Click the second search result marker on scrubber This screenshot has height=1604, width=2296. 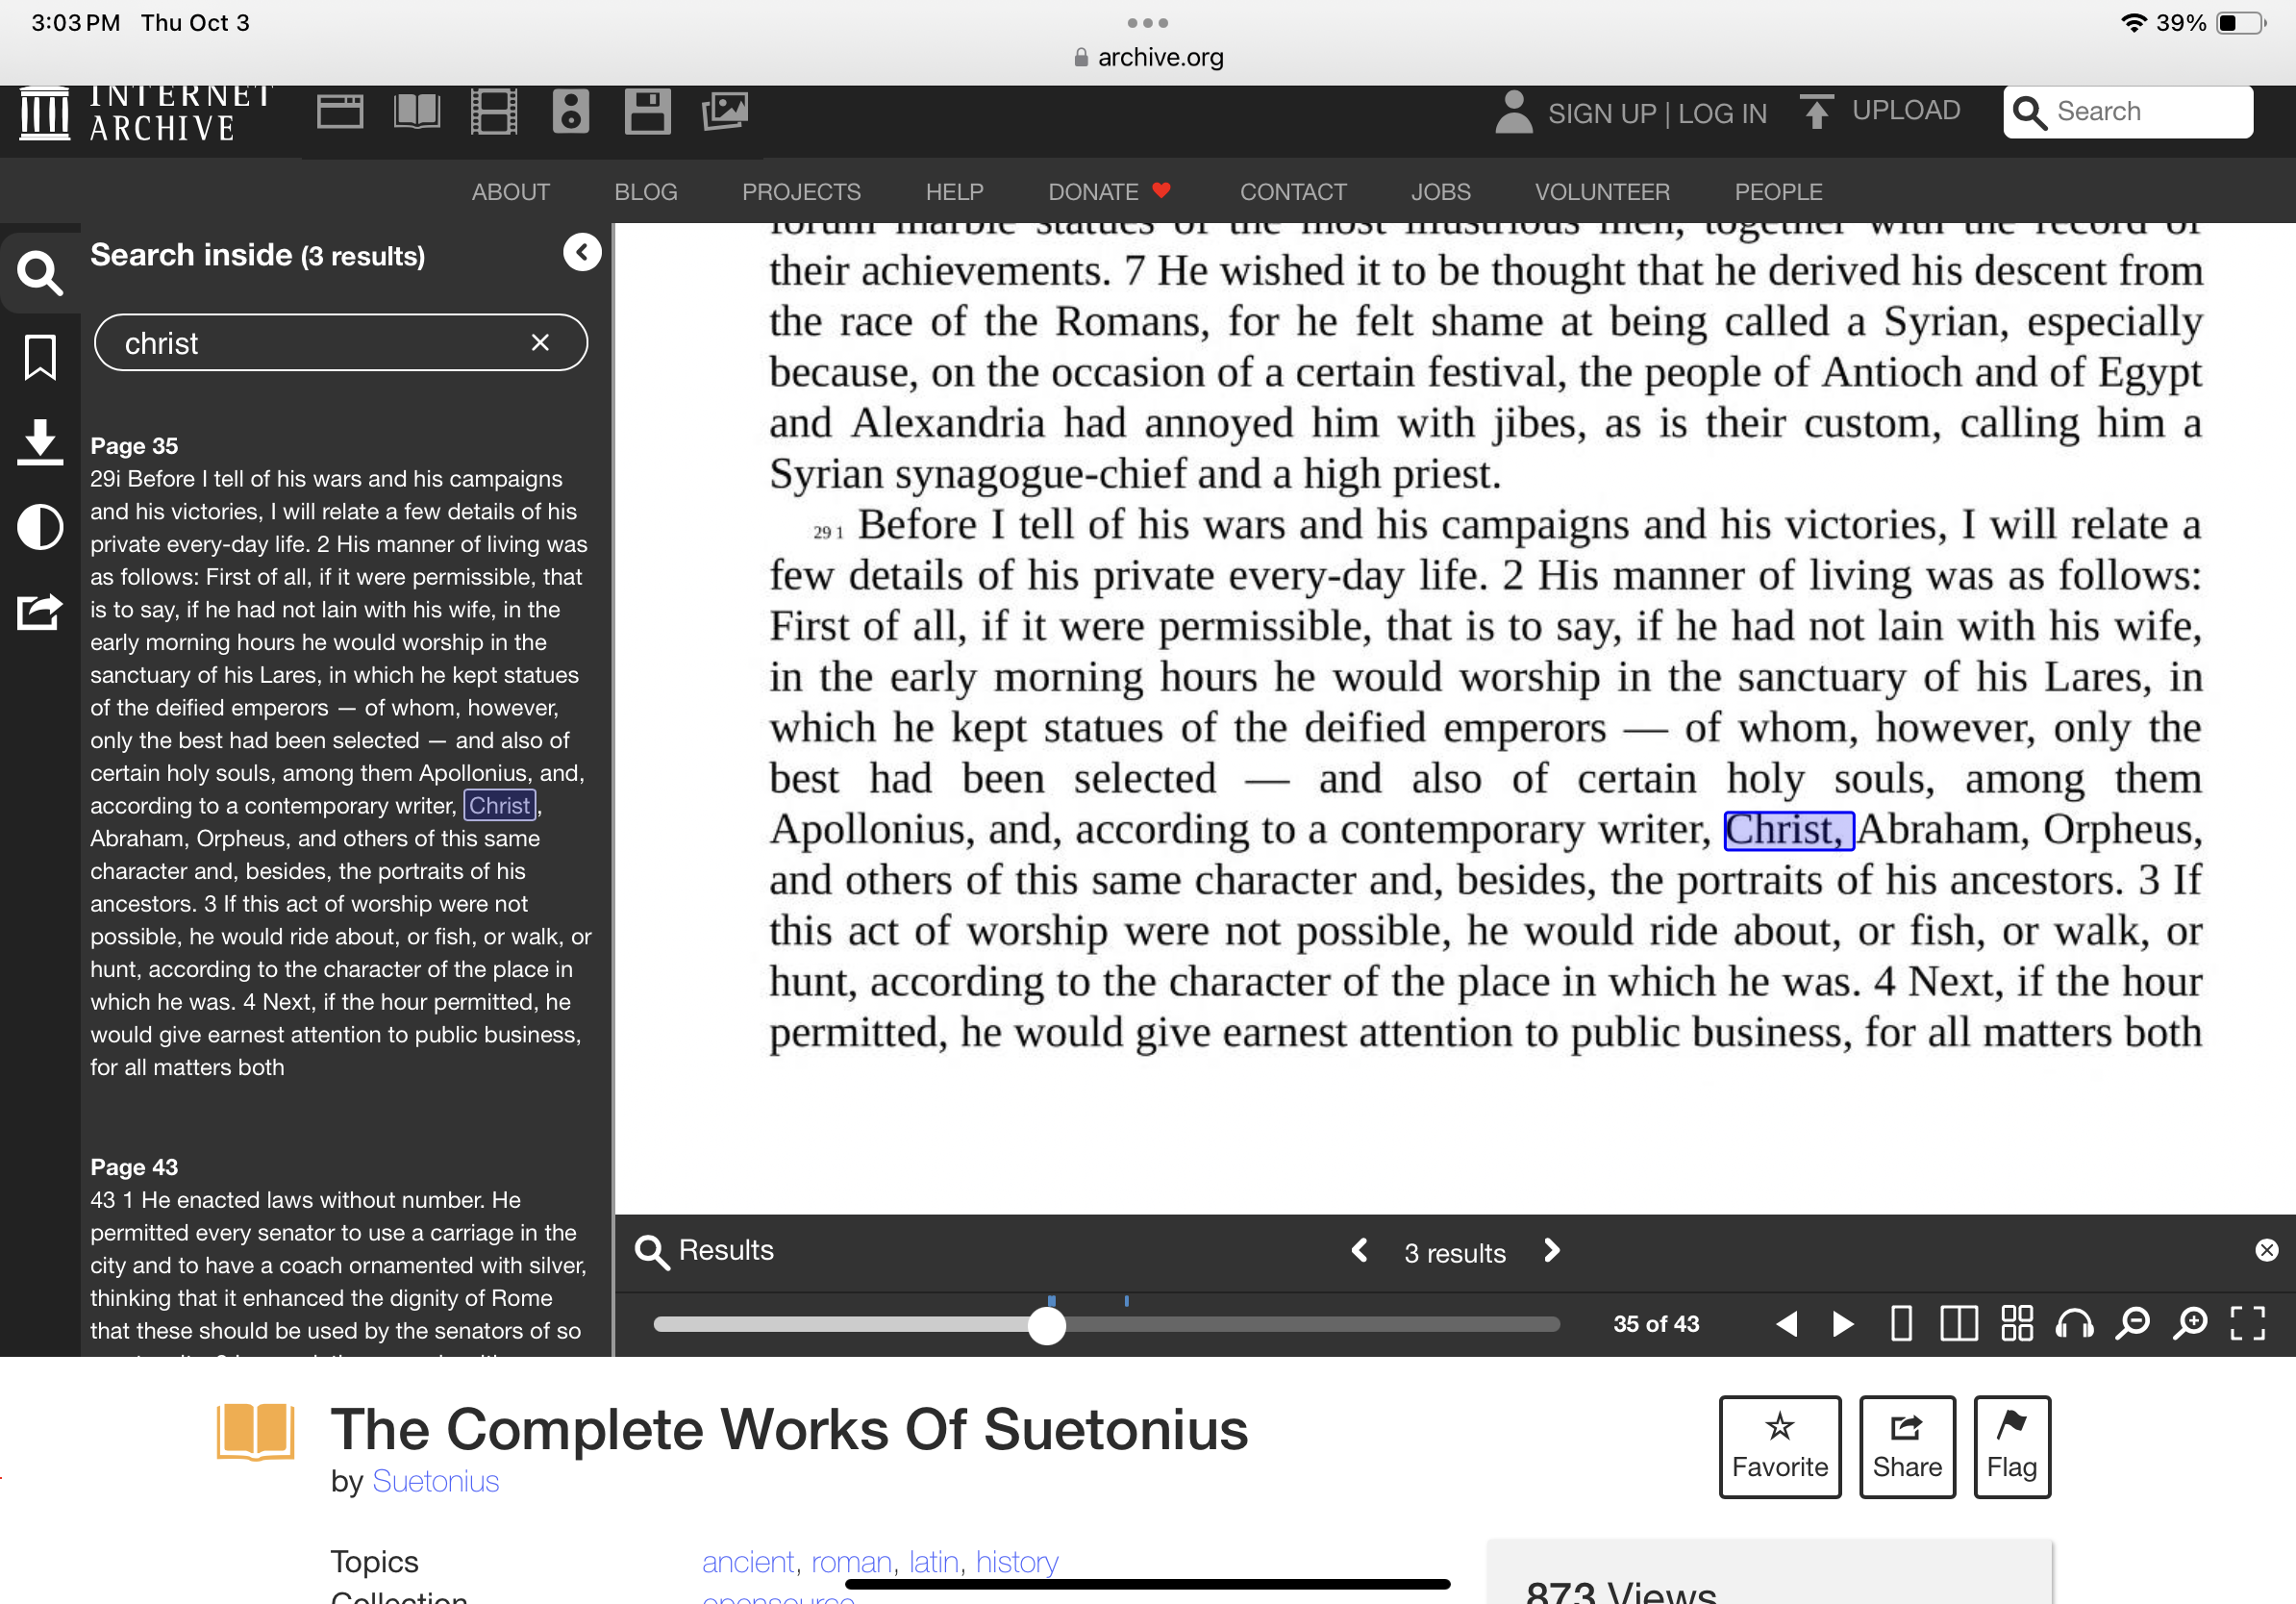tap(1127, 1301)
